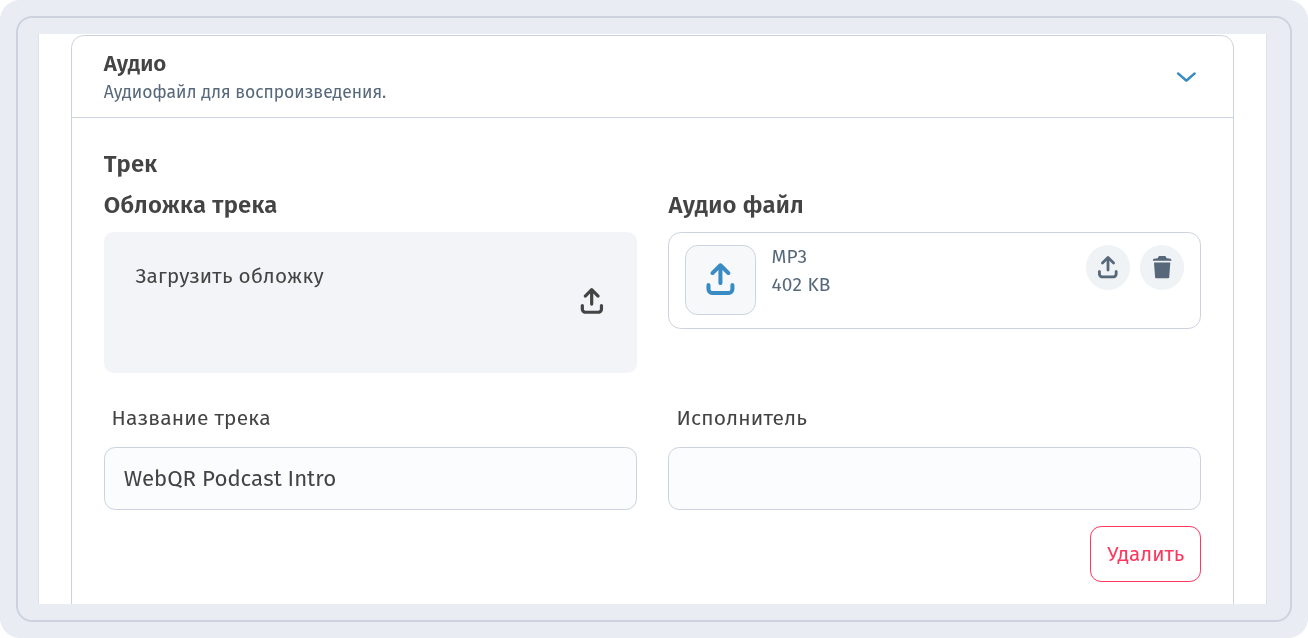Re-upload audio file via round upload icon
The image size is (1308, 638).
(1108, 268)
